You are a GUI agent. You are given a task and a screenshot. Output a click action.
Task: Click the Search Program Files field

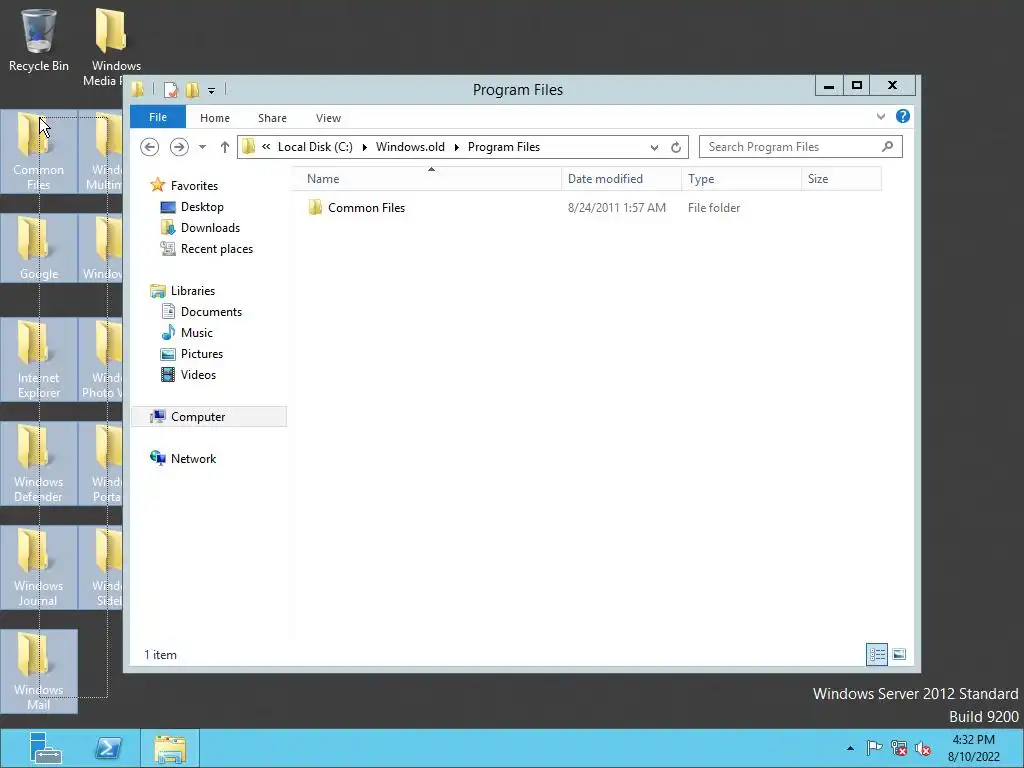(x=801, y=147)
